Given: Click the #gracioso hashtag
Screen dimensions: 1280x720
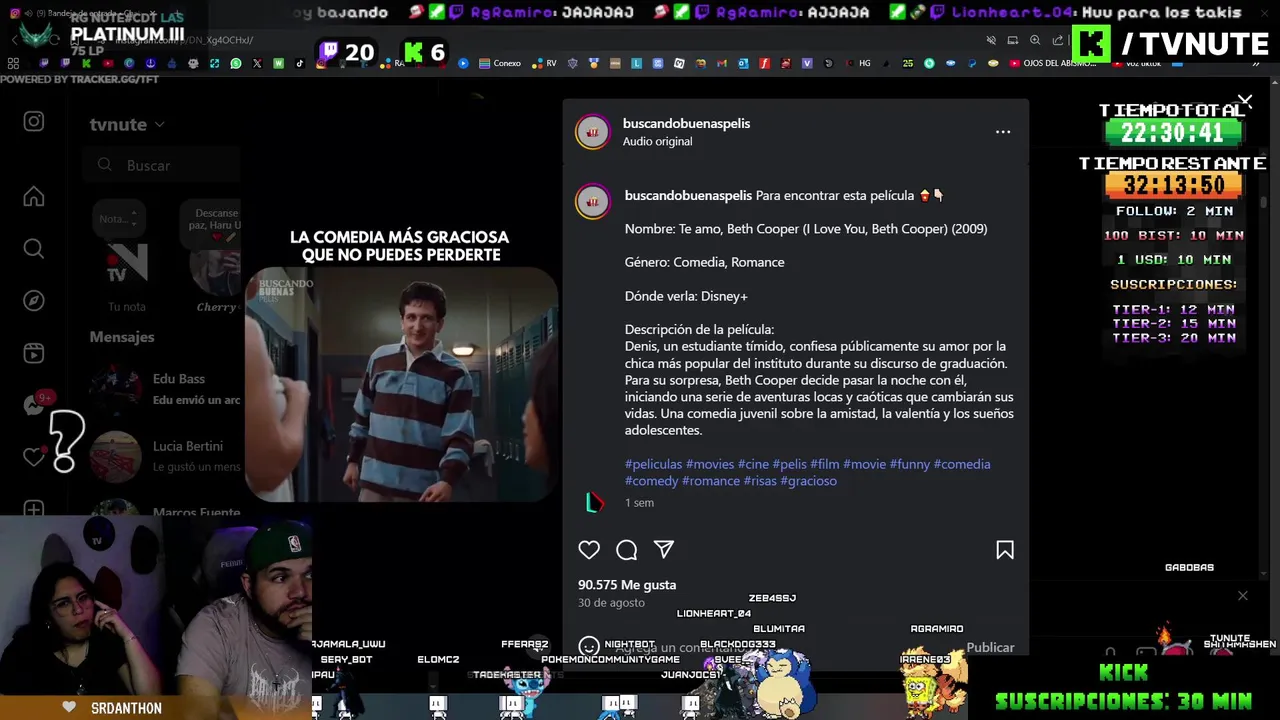Looking at the screenshot, I should (808, 481).
